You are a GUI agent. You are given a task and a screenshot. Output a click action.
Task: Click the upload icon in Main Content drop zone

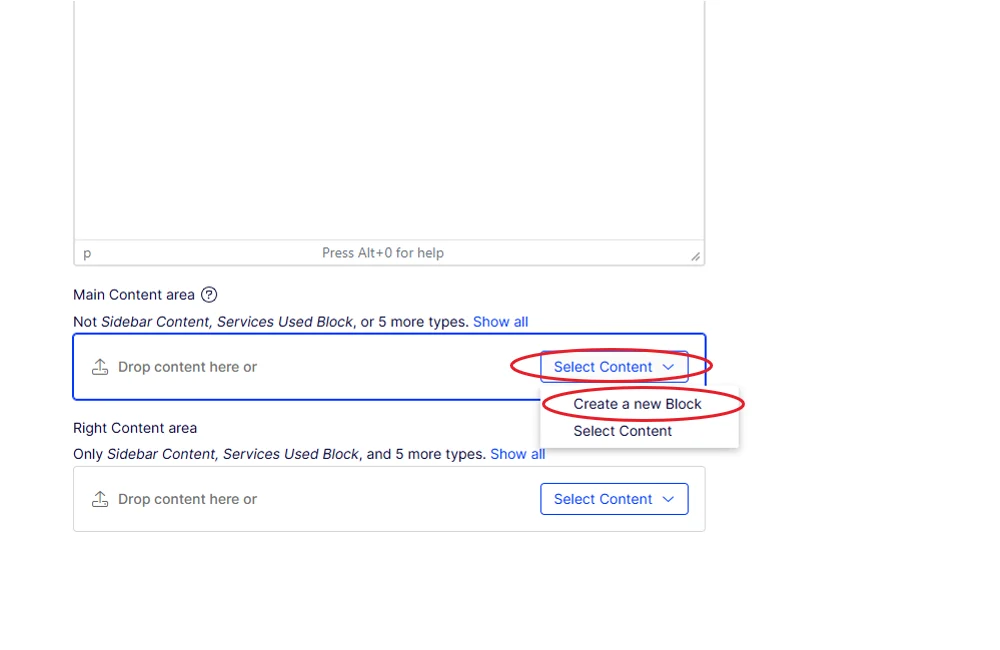[x=100, y=367]
